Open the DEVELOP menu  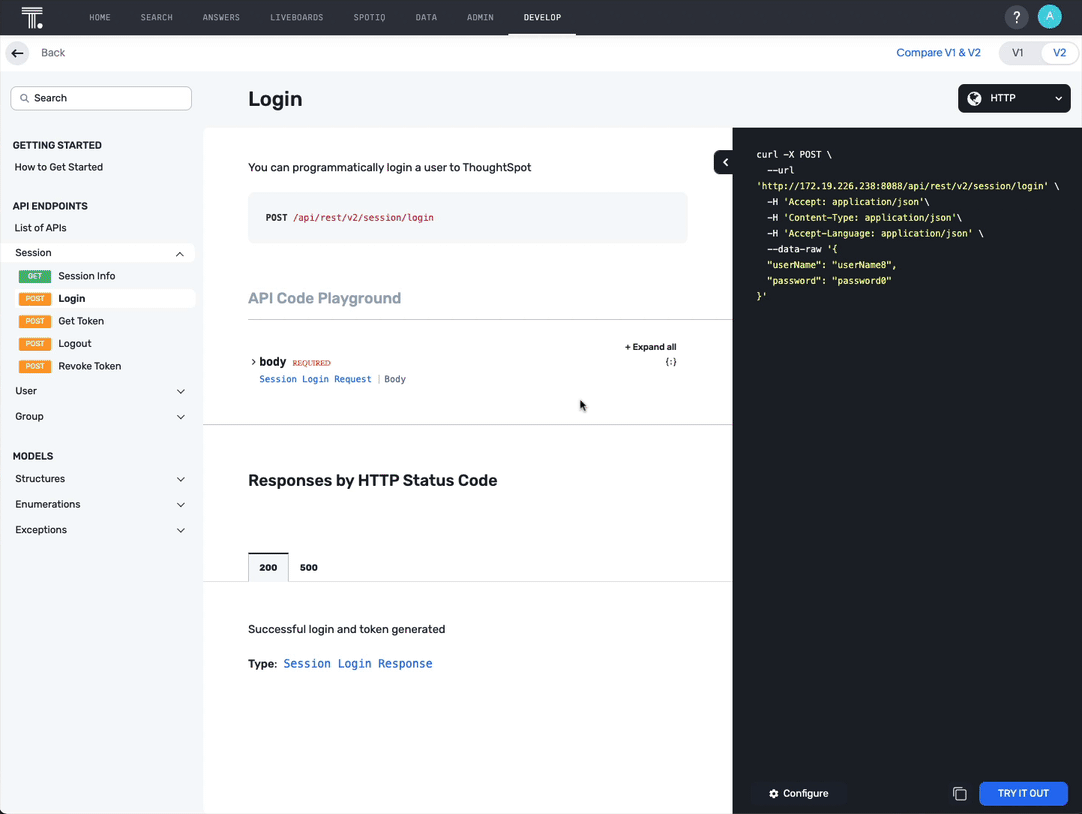[x=542, y=18]
